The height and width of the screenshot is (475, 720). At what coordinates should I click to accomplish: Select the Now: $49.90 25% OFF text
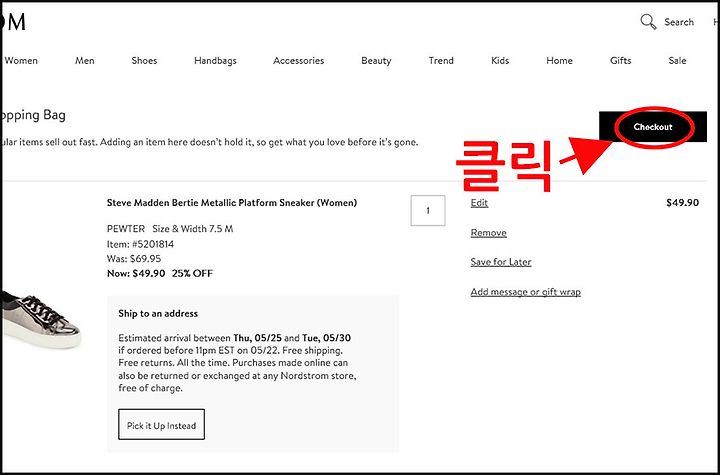tap(160, 273)
